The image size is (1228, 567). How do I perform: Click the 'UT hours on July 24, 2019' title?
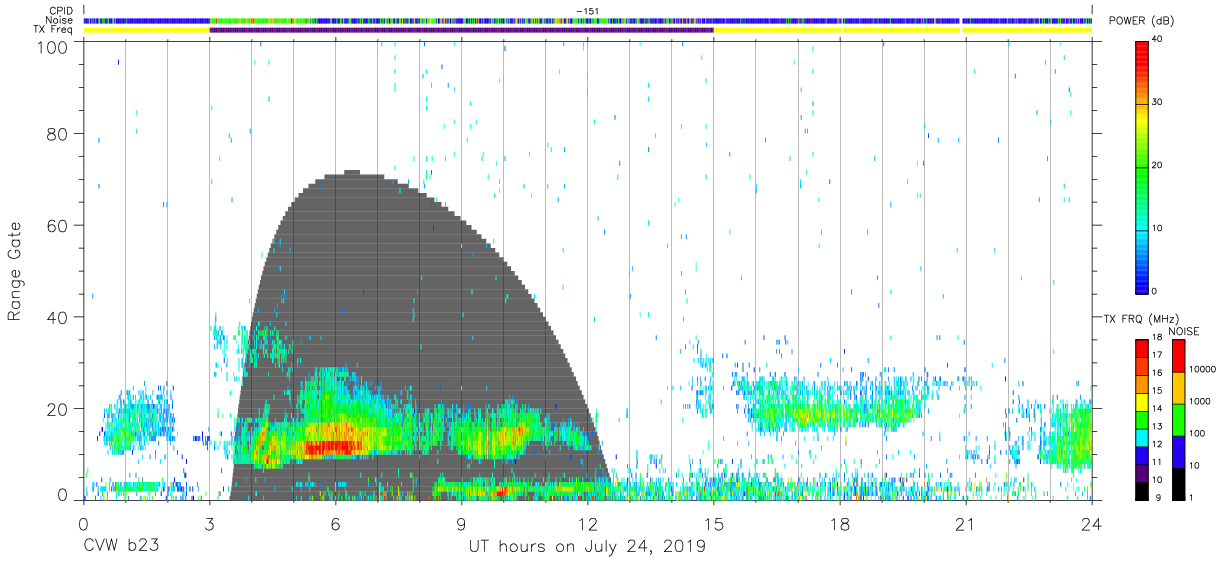click(587, 547)
